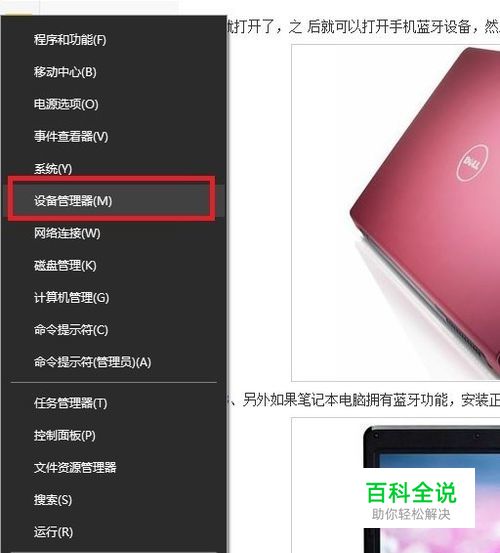The height and width of the screenshot is (553, 500).
Task: Launch 文件资源管理器
Action: [x=113, y=467]
